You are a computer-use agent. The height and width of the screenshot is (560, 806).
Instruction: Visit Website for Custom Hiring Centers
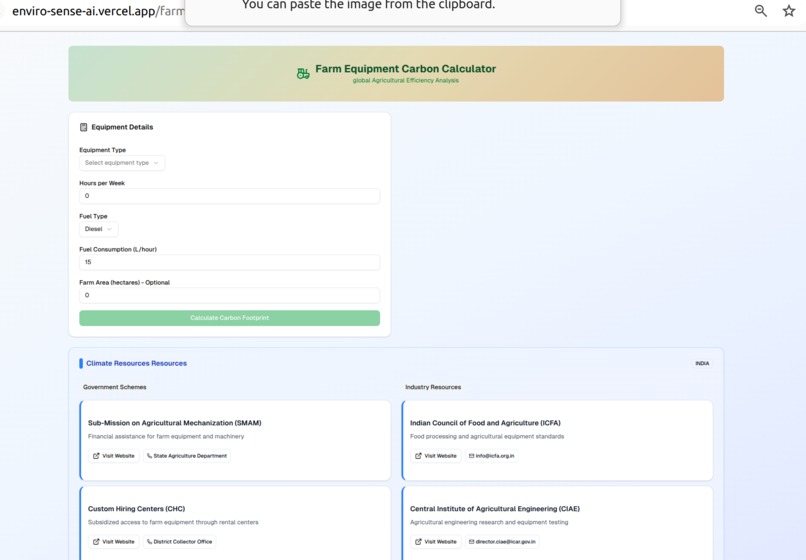tap(114, 541)
